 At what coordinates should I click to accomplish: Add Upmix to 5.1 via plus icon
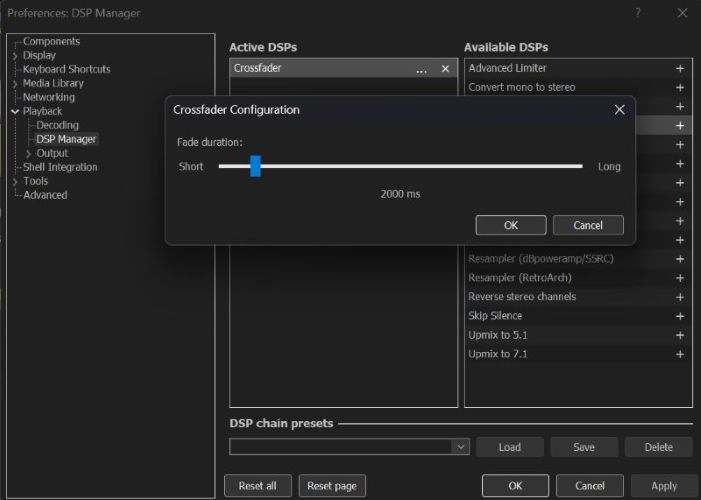tap(680, 335)
